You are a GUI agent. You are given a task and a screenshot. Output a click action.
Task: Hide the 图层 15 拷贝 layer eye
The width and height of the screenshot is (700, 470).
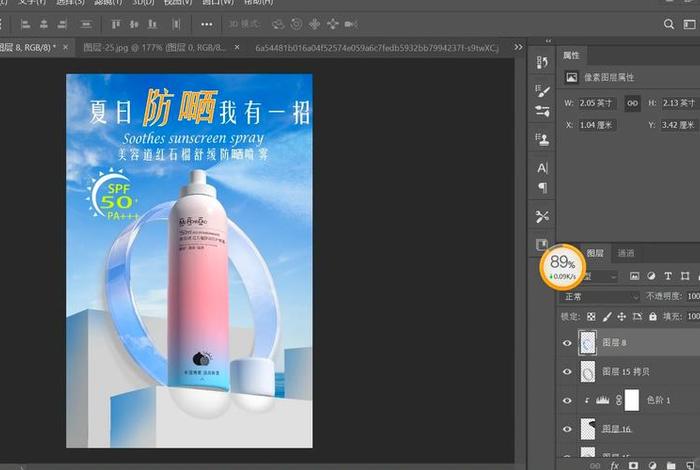(x=567, y=371)
